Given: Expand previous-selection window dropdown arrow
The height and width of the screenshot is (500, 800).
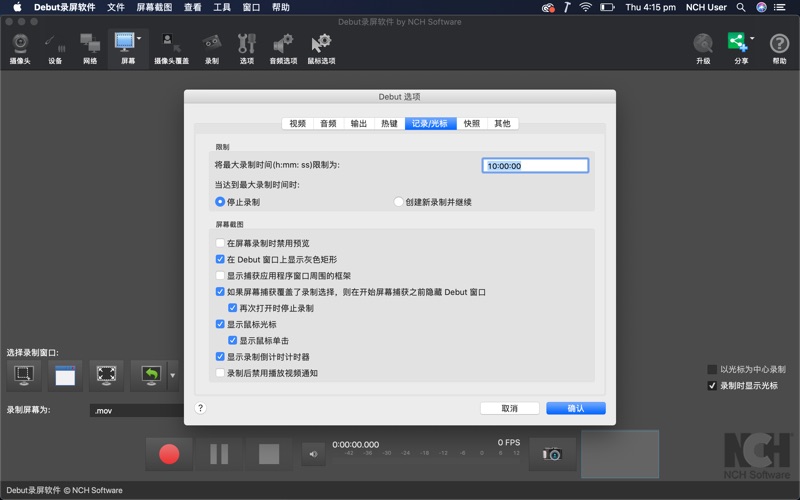Looking at the screenshot, I should tap(172, 376).
